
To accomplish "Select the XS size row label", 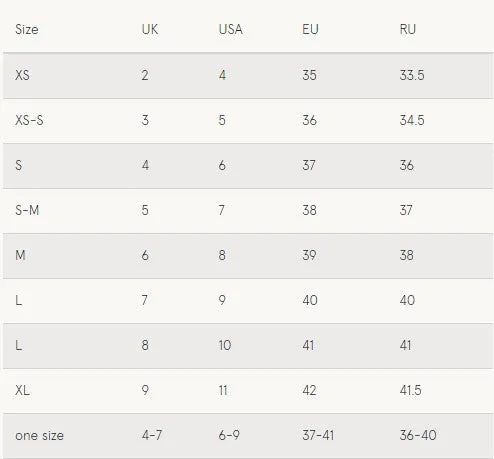I will 22,75.
